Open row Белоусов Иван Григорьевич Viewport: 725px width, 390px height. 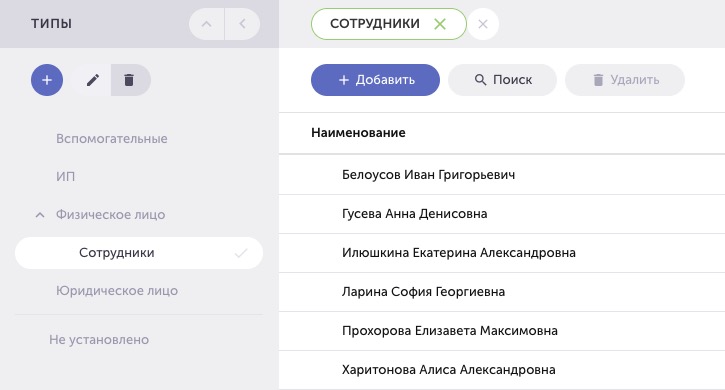tap(502, 175)
